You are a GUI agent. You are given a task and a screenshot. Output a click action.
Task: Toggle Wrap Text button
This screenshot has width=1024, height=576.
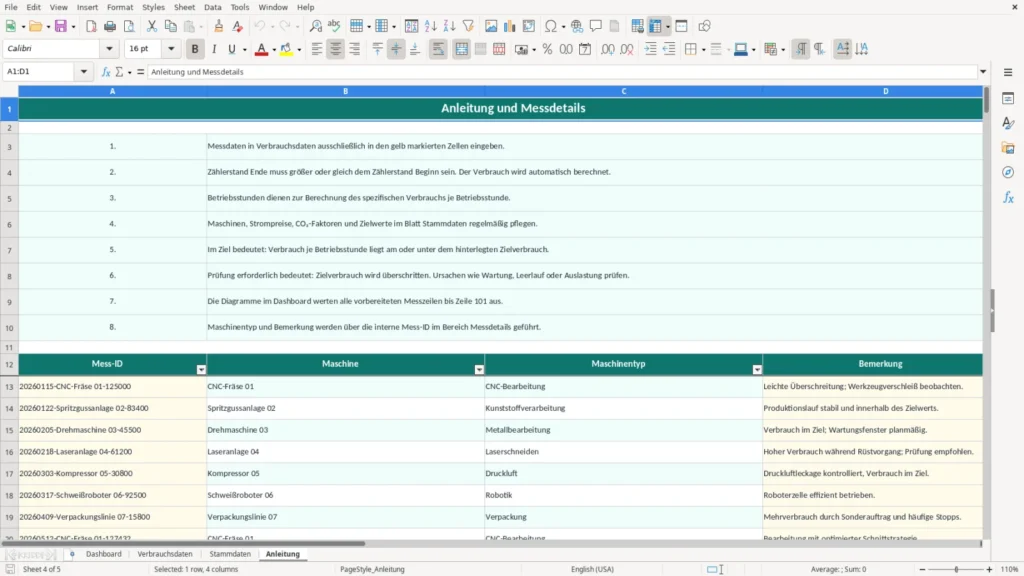click(x=438, y=49)
